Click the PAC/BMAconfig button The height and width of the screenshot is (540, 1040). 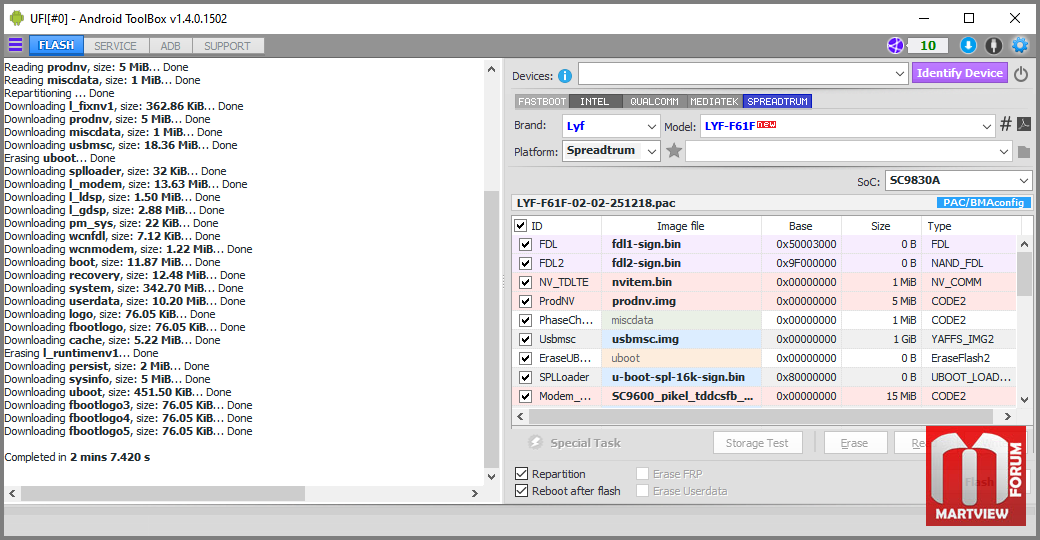pyautogui.click(x=984, y=202)
